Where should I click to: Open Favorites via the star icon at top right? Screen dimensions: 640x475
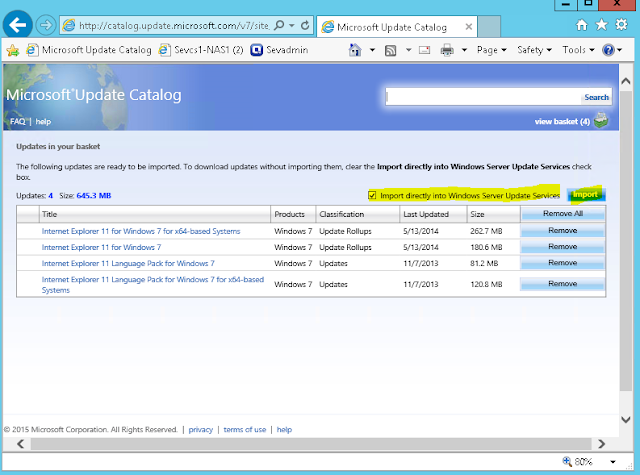point(601,25)
